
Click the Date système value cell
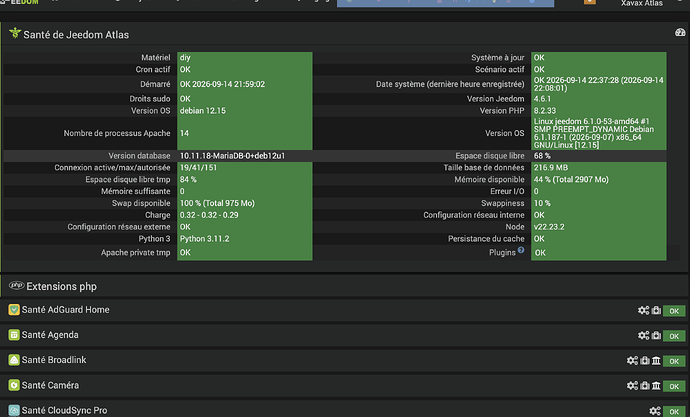pos(598,84)
